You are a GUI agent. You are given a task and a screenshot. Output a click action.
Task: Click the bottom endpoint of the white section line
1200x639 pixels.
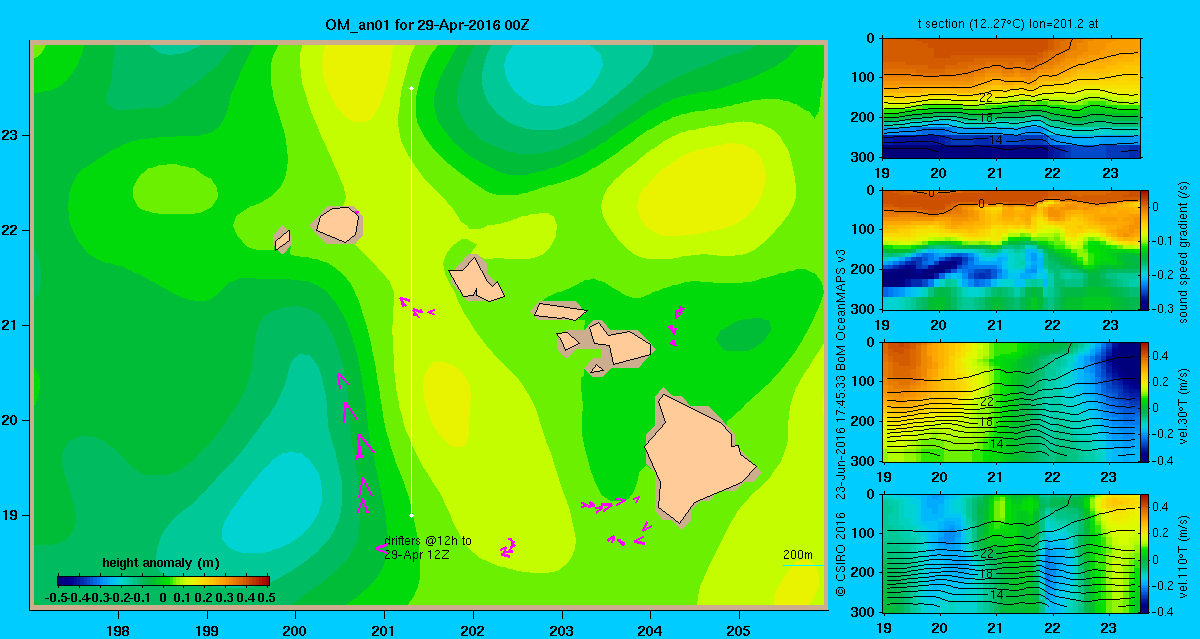click(x=412, y=515)
